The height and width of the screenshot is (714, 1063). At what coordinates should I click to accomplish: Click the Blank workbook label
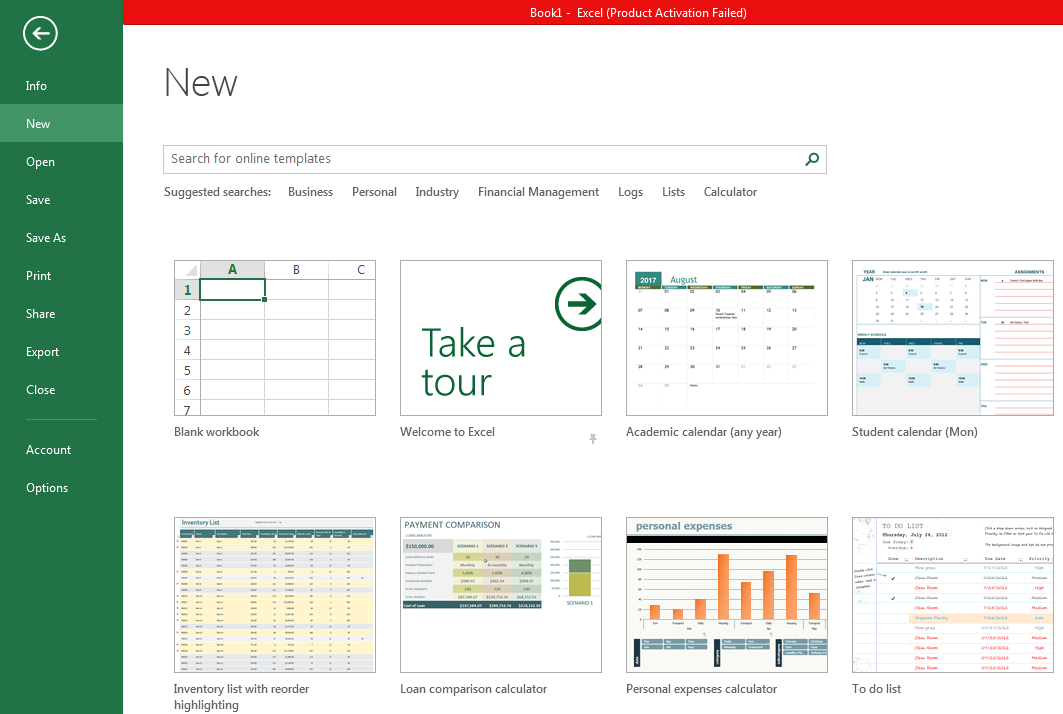[216, 432]
